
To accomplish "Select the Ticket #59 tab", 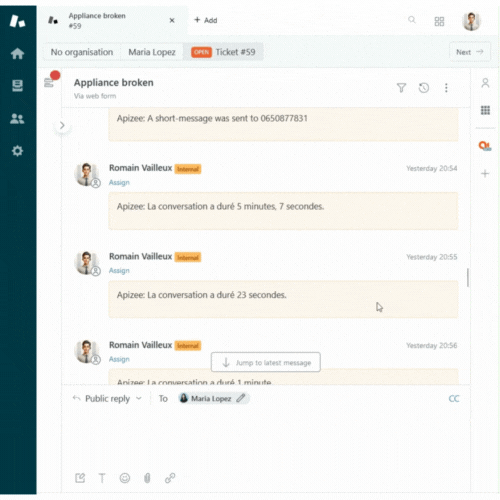I will point(223,52).
